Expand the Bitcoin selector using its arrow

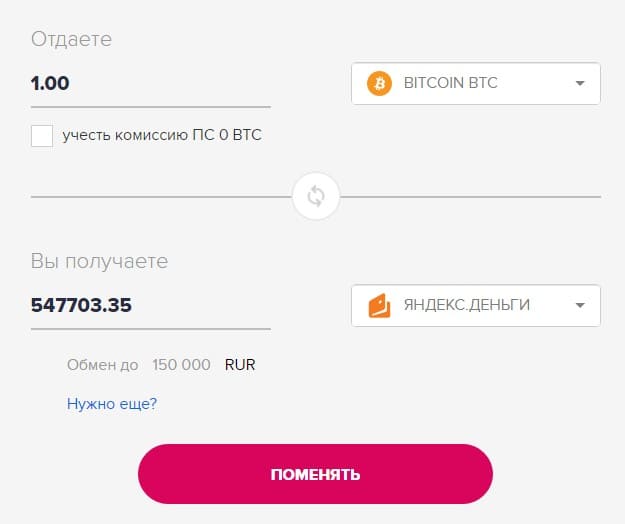tap(580, 83)
